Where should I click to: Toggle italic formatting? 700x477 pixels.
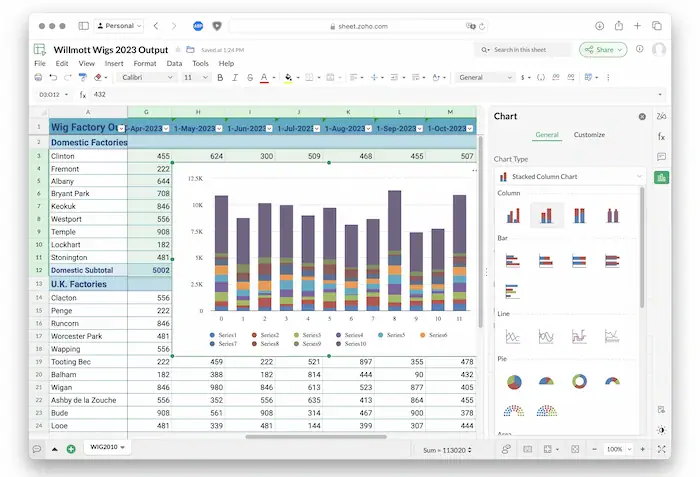click(235, 77)
